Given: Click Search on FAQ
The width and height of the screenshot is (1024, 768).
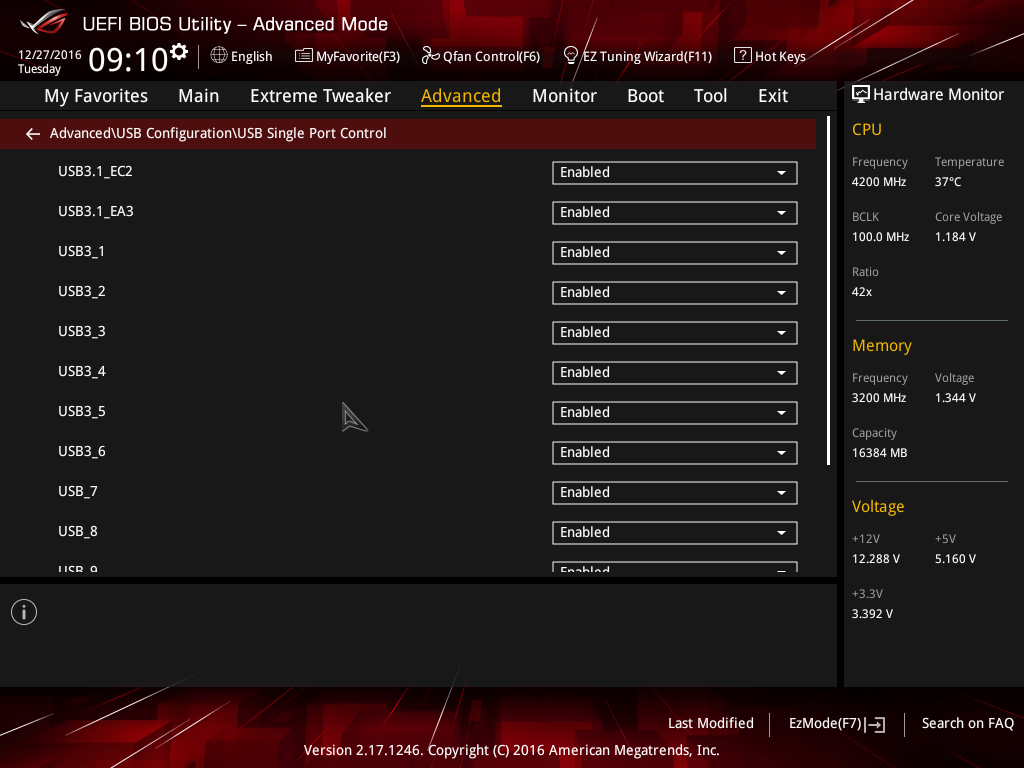Looking at the screenshot, I should point(967,724).
